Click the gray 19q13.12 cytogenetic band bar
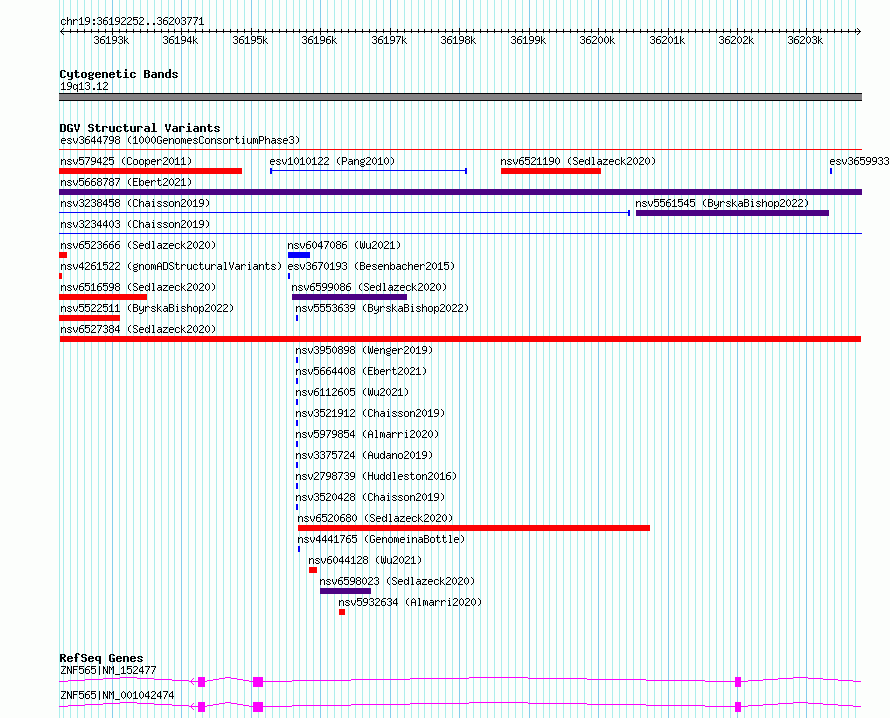Screen dimensions: 890x718 point(460,97)
